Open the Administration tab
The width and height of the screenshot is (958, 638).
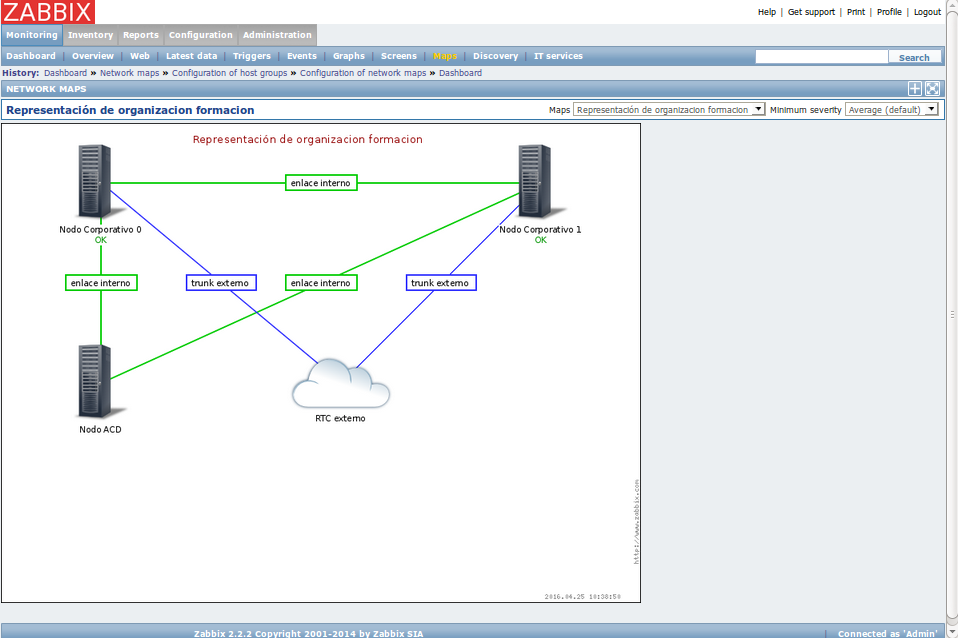(277, 35)
